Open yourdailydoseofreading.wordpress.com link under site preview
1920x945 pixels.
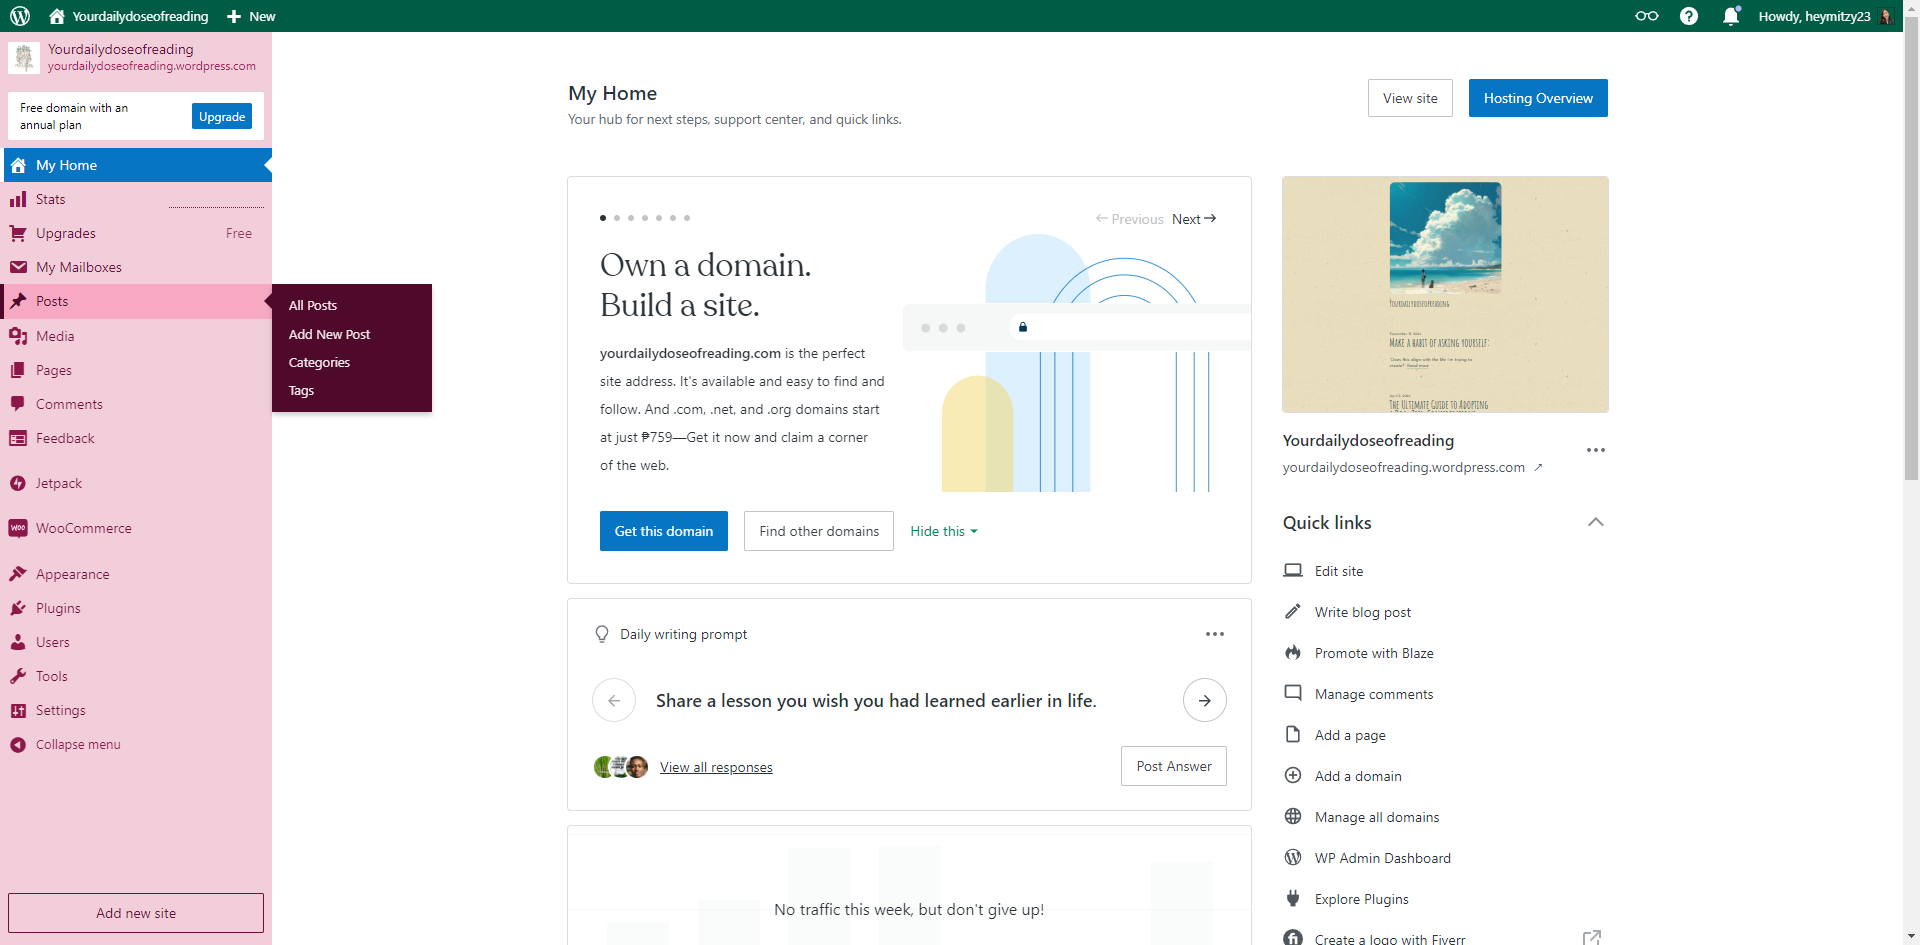coord(1412,467)
